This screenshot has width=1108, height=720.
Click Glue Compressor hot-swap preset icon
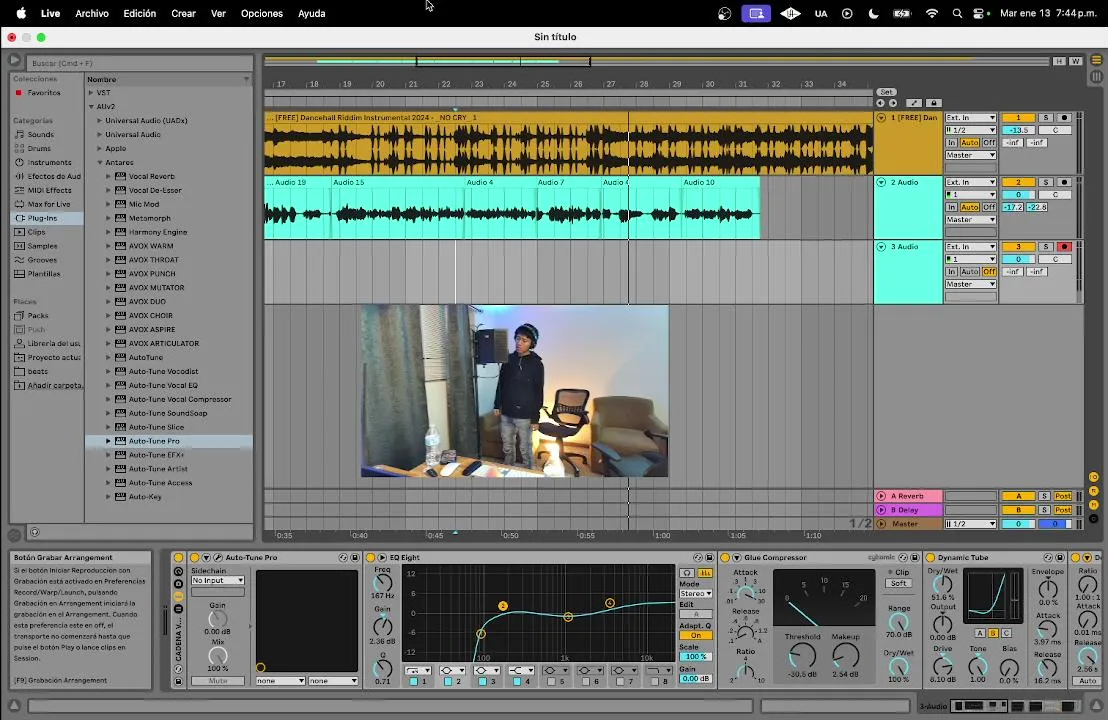[902, 557]
